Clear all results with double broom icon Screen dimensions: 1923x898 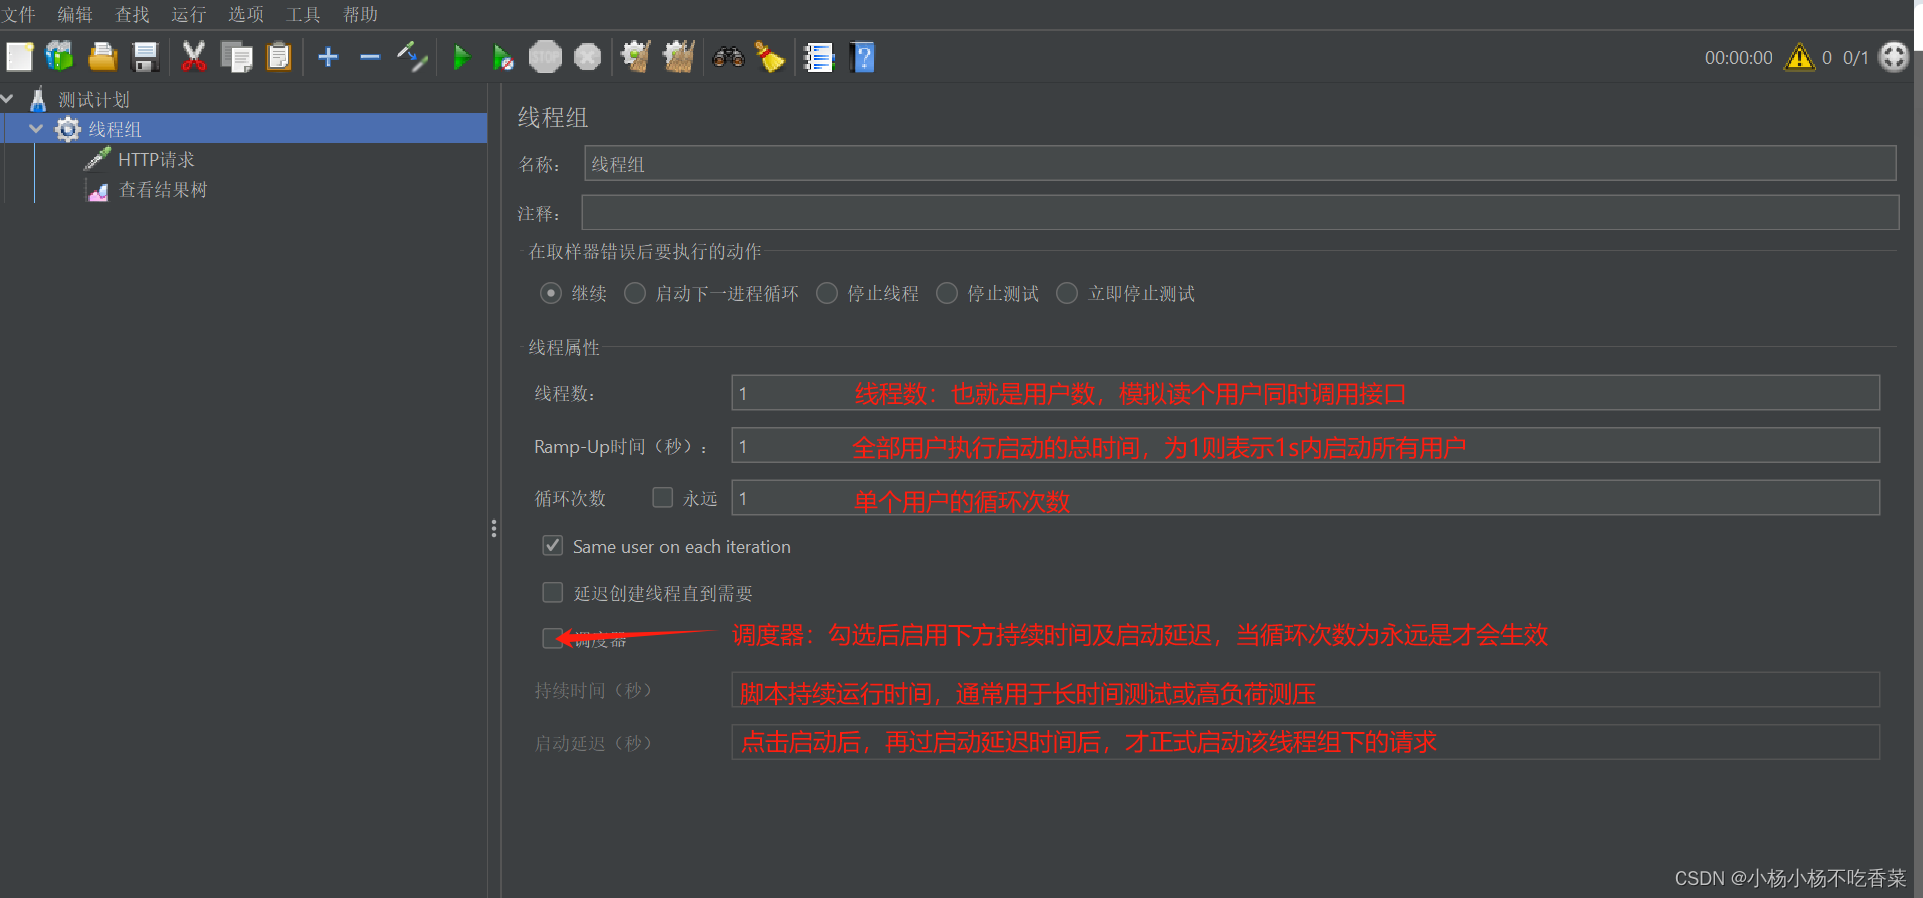tap(679, 57)
